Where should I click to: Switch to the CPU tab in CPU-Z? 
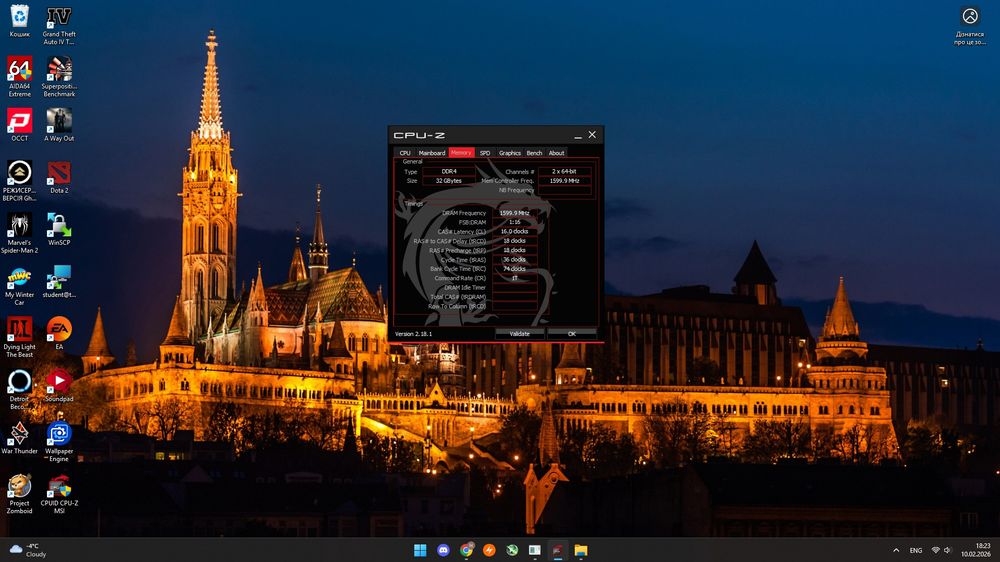(405, 153)
